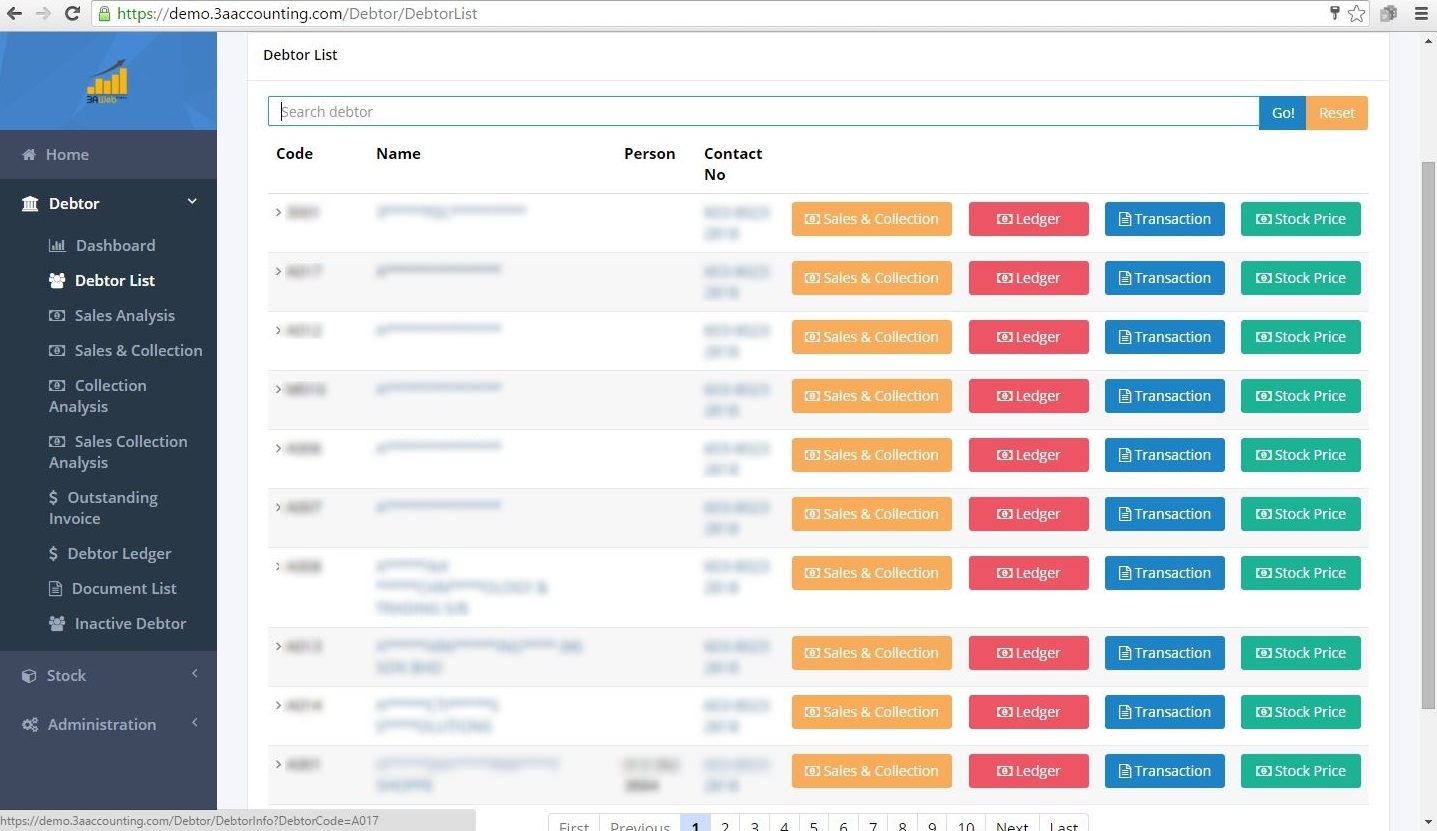This screenshot has width=1437, height=831.
Task: Open Transaction for the A017 debtor row
Action: click(1165, 278)
